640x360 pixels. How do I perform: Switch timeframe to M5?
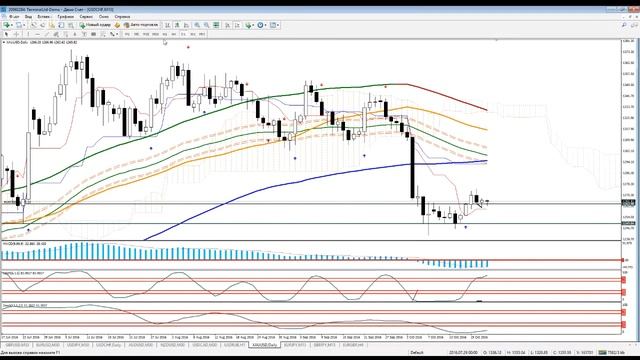pos(136,34)
